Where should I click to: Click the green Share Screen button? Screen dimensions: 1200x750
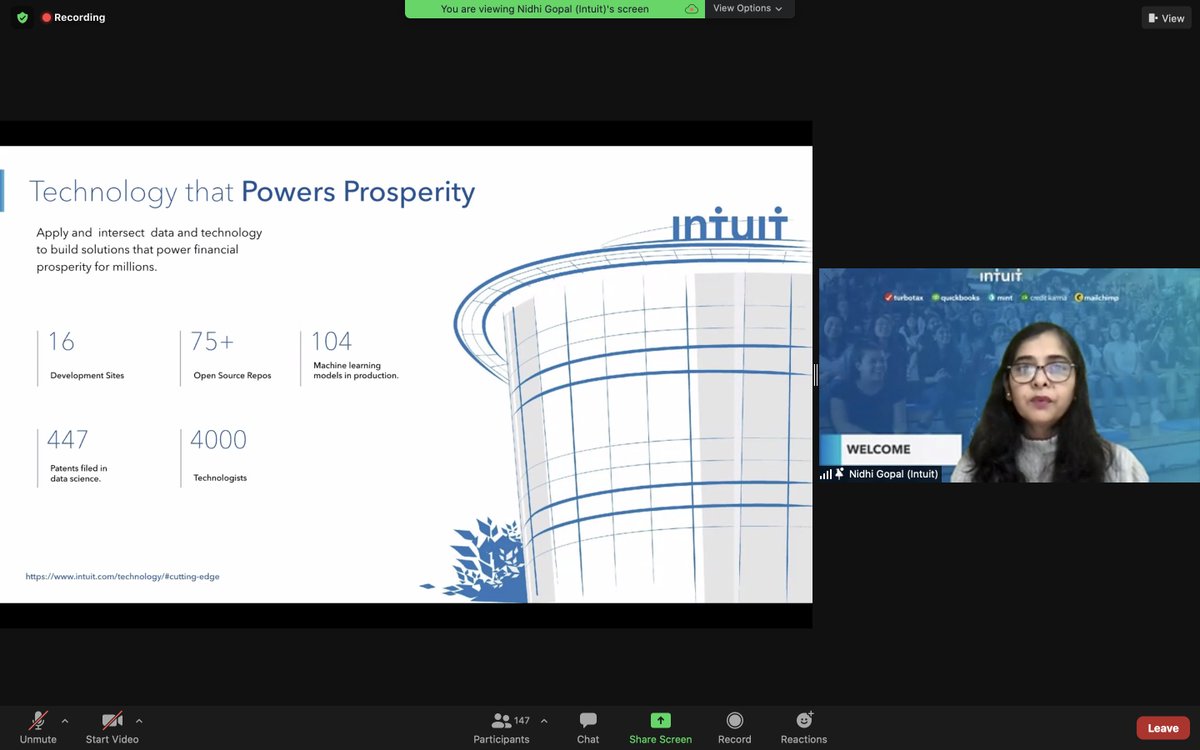(660, 727)
